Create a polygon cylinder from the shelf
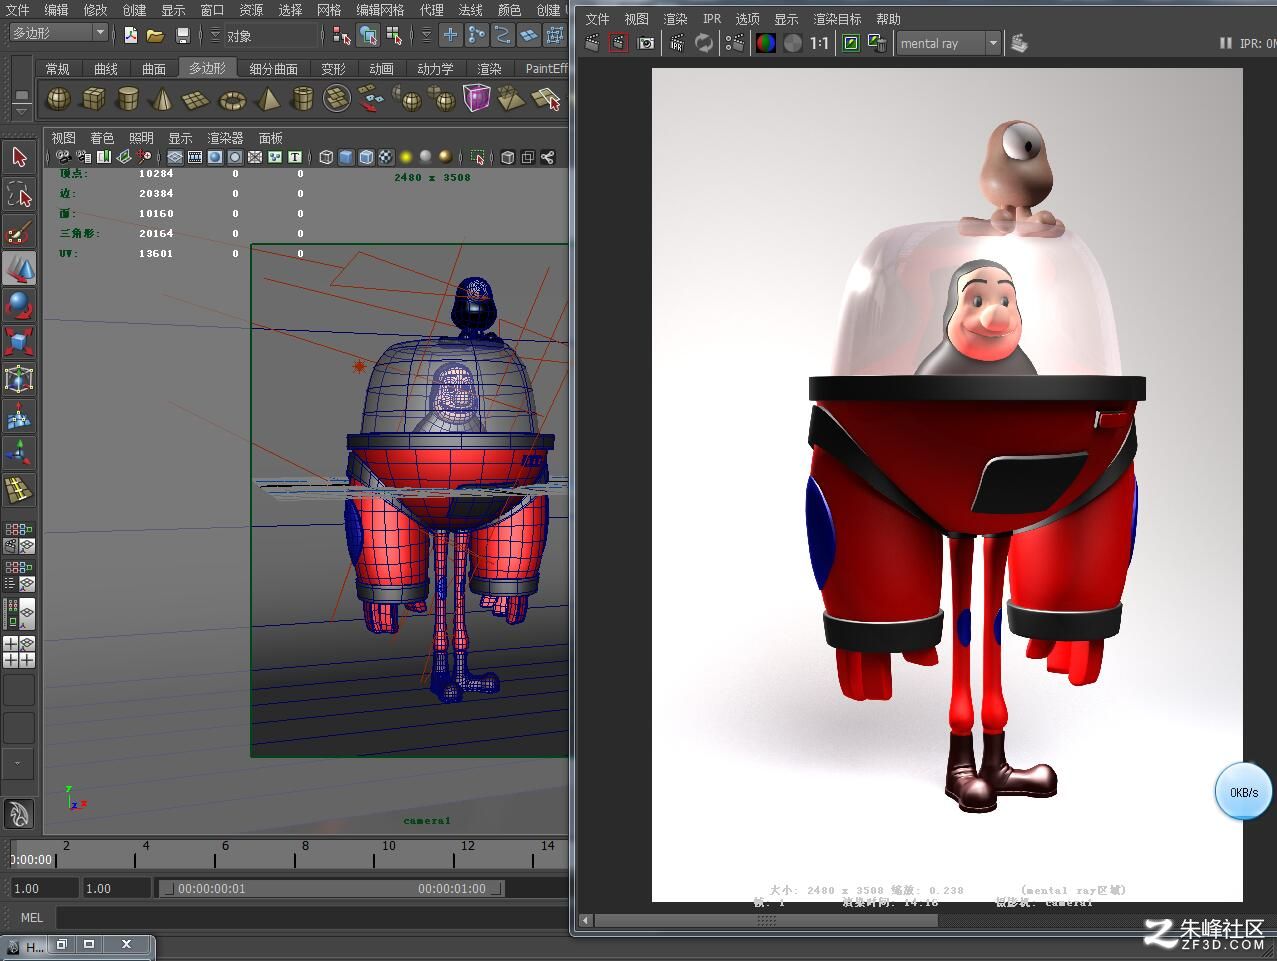The width and height of the screenshot is (1277, 961). tap(127, 99)
